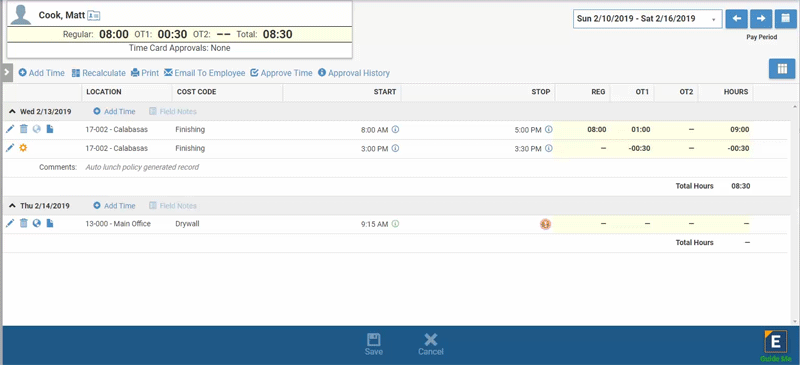Screen dimensions: 800x365
Task: Delete the 8:00 AM Calabasas time entry
Action: coord(23,130)
